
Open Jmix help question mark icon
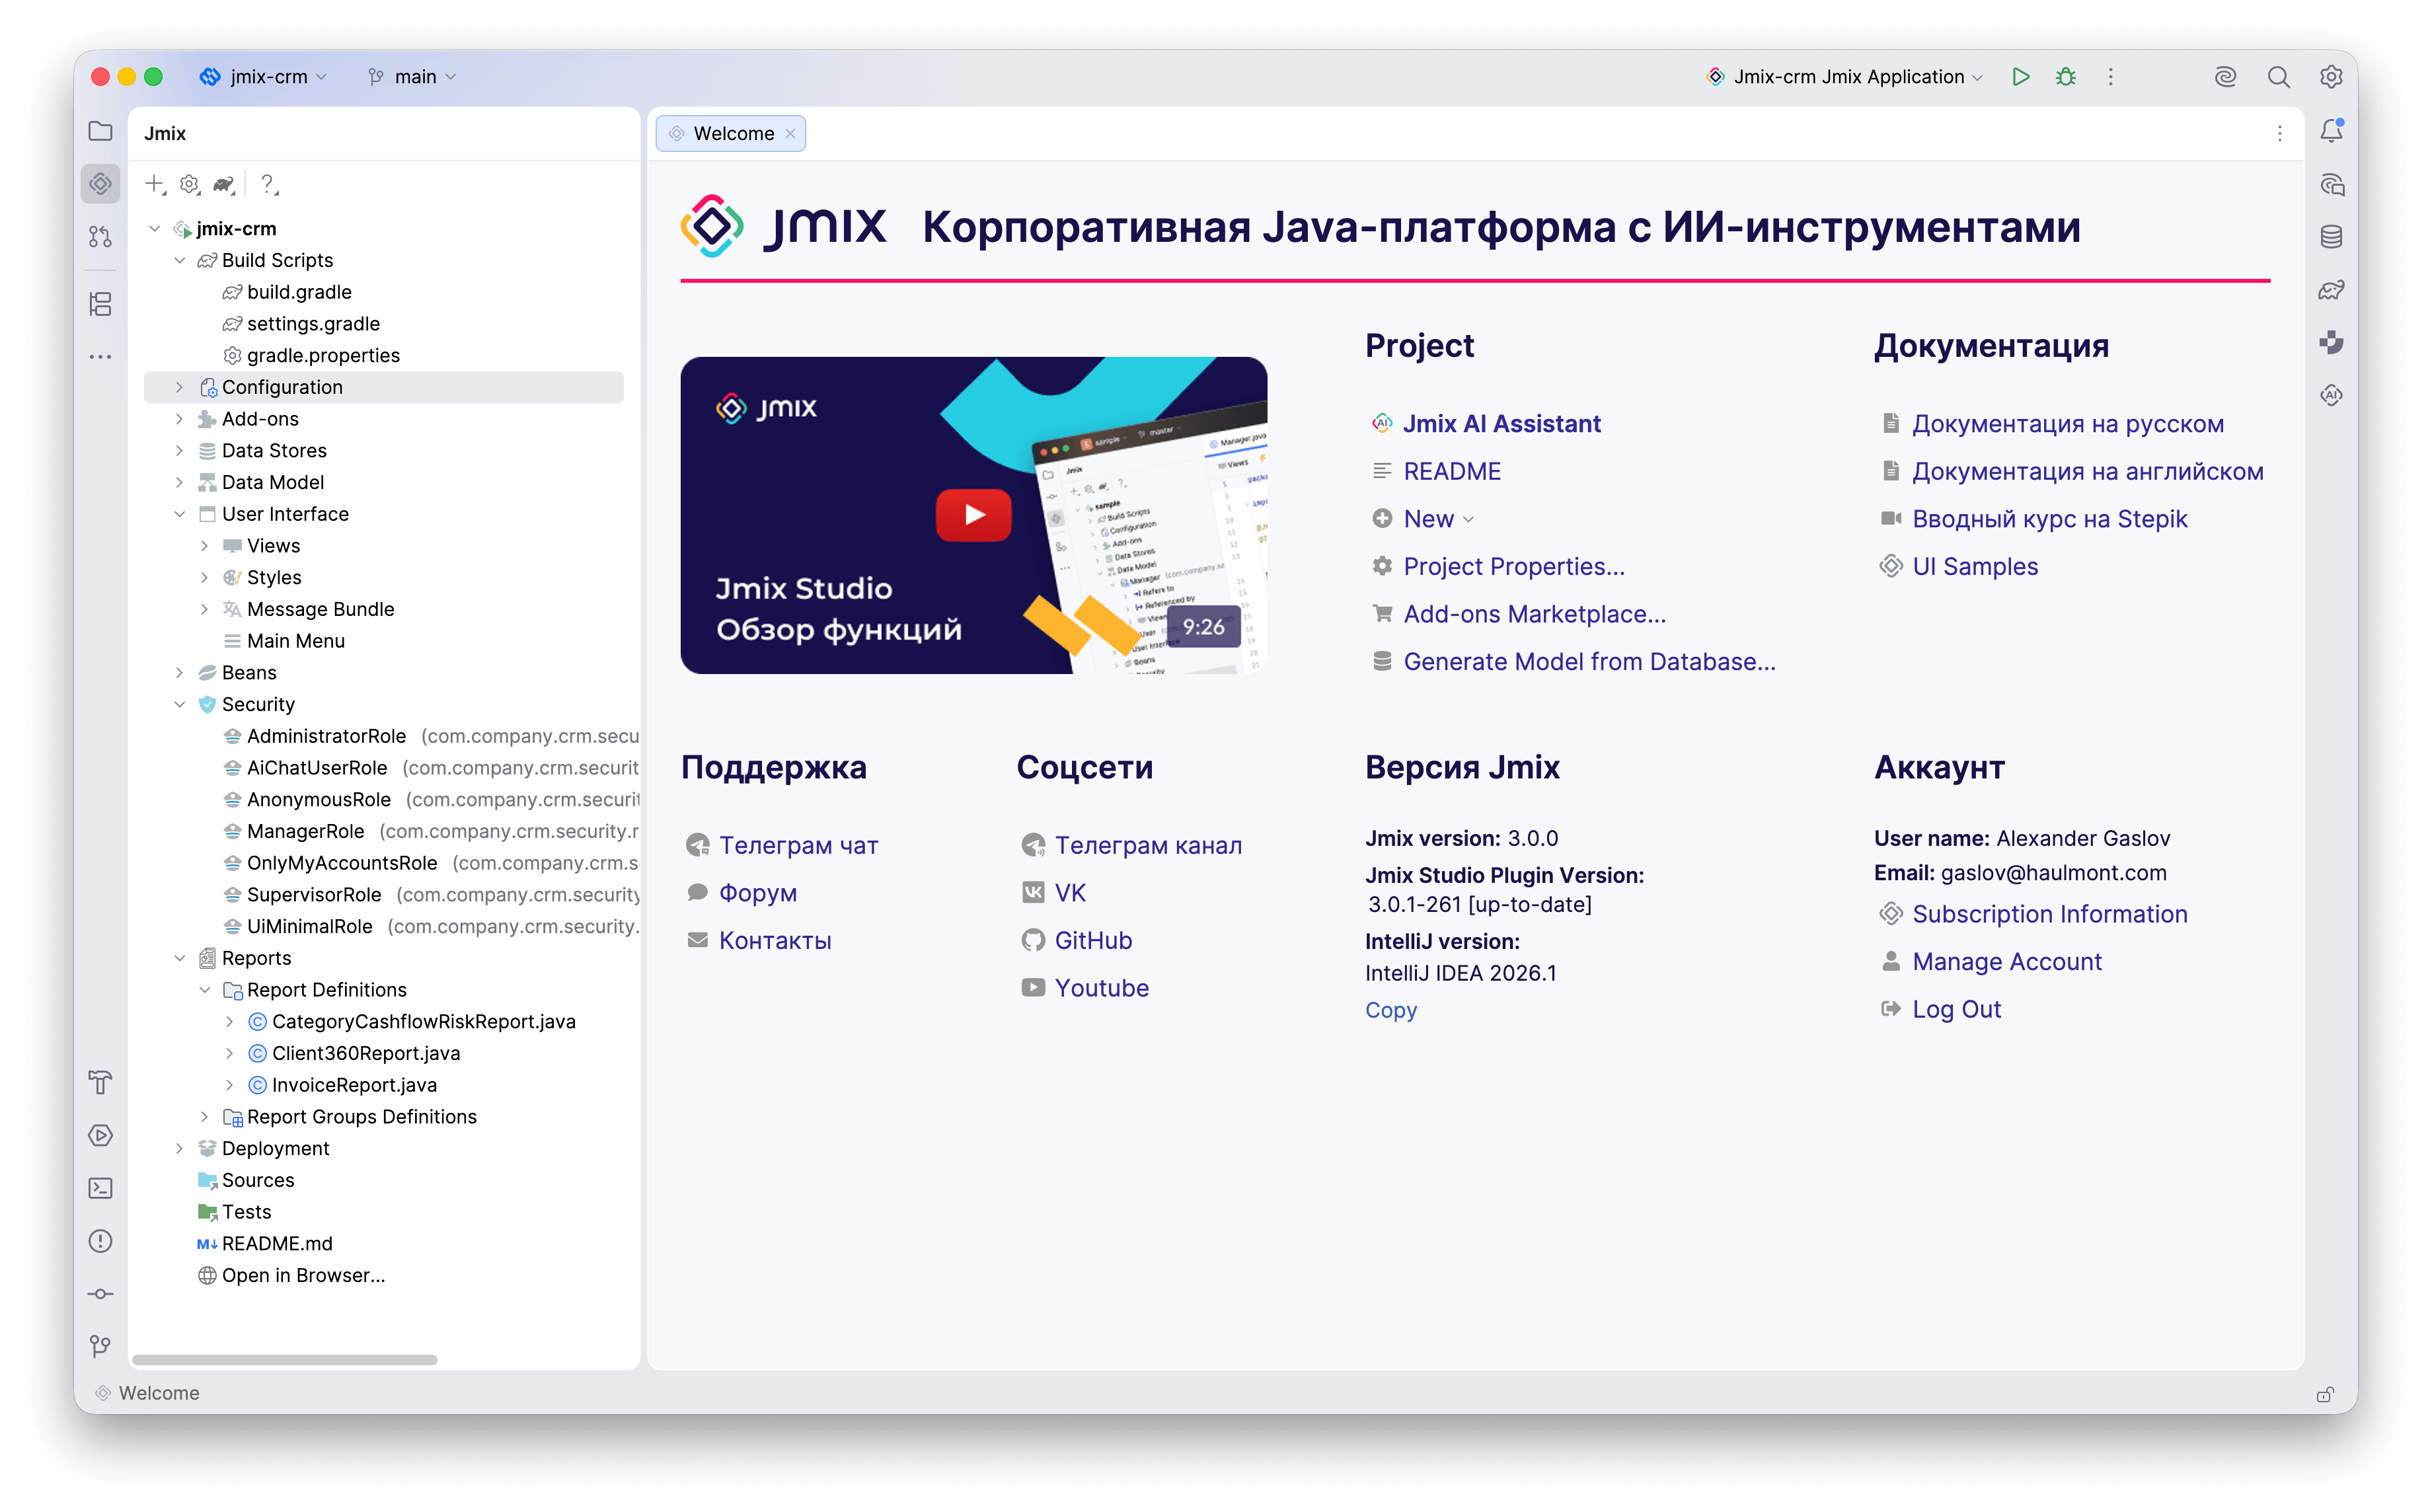click(x=268, y=184)
